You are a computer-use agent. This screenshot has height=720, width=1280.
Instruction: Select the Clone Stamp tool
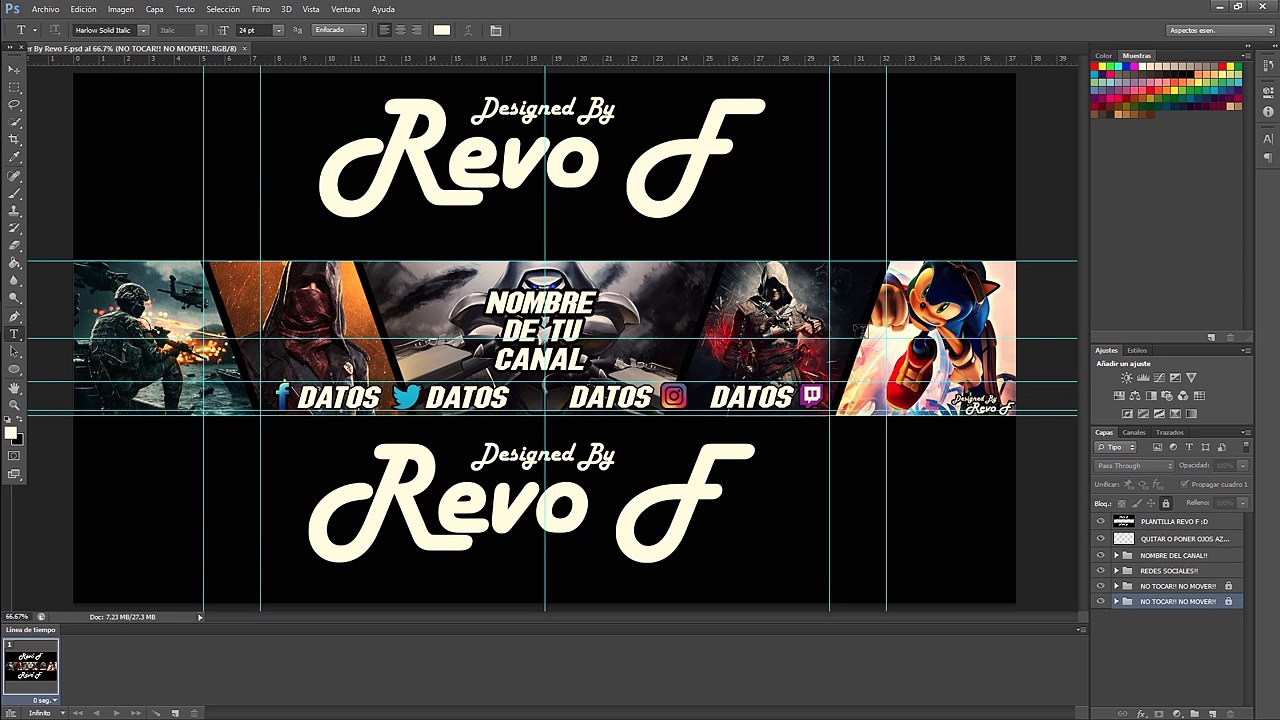[x=14, y=211]
